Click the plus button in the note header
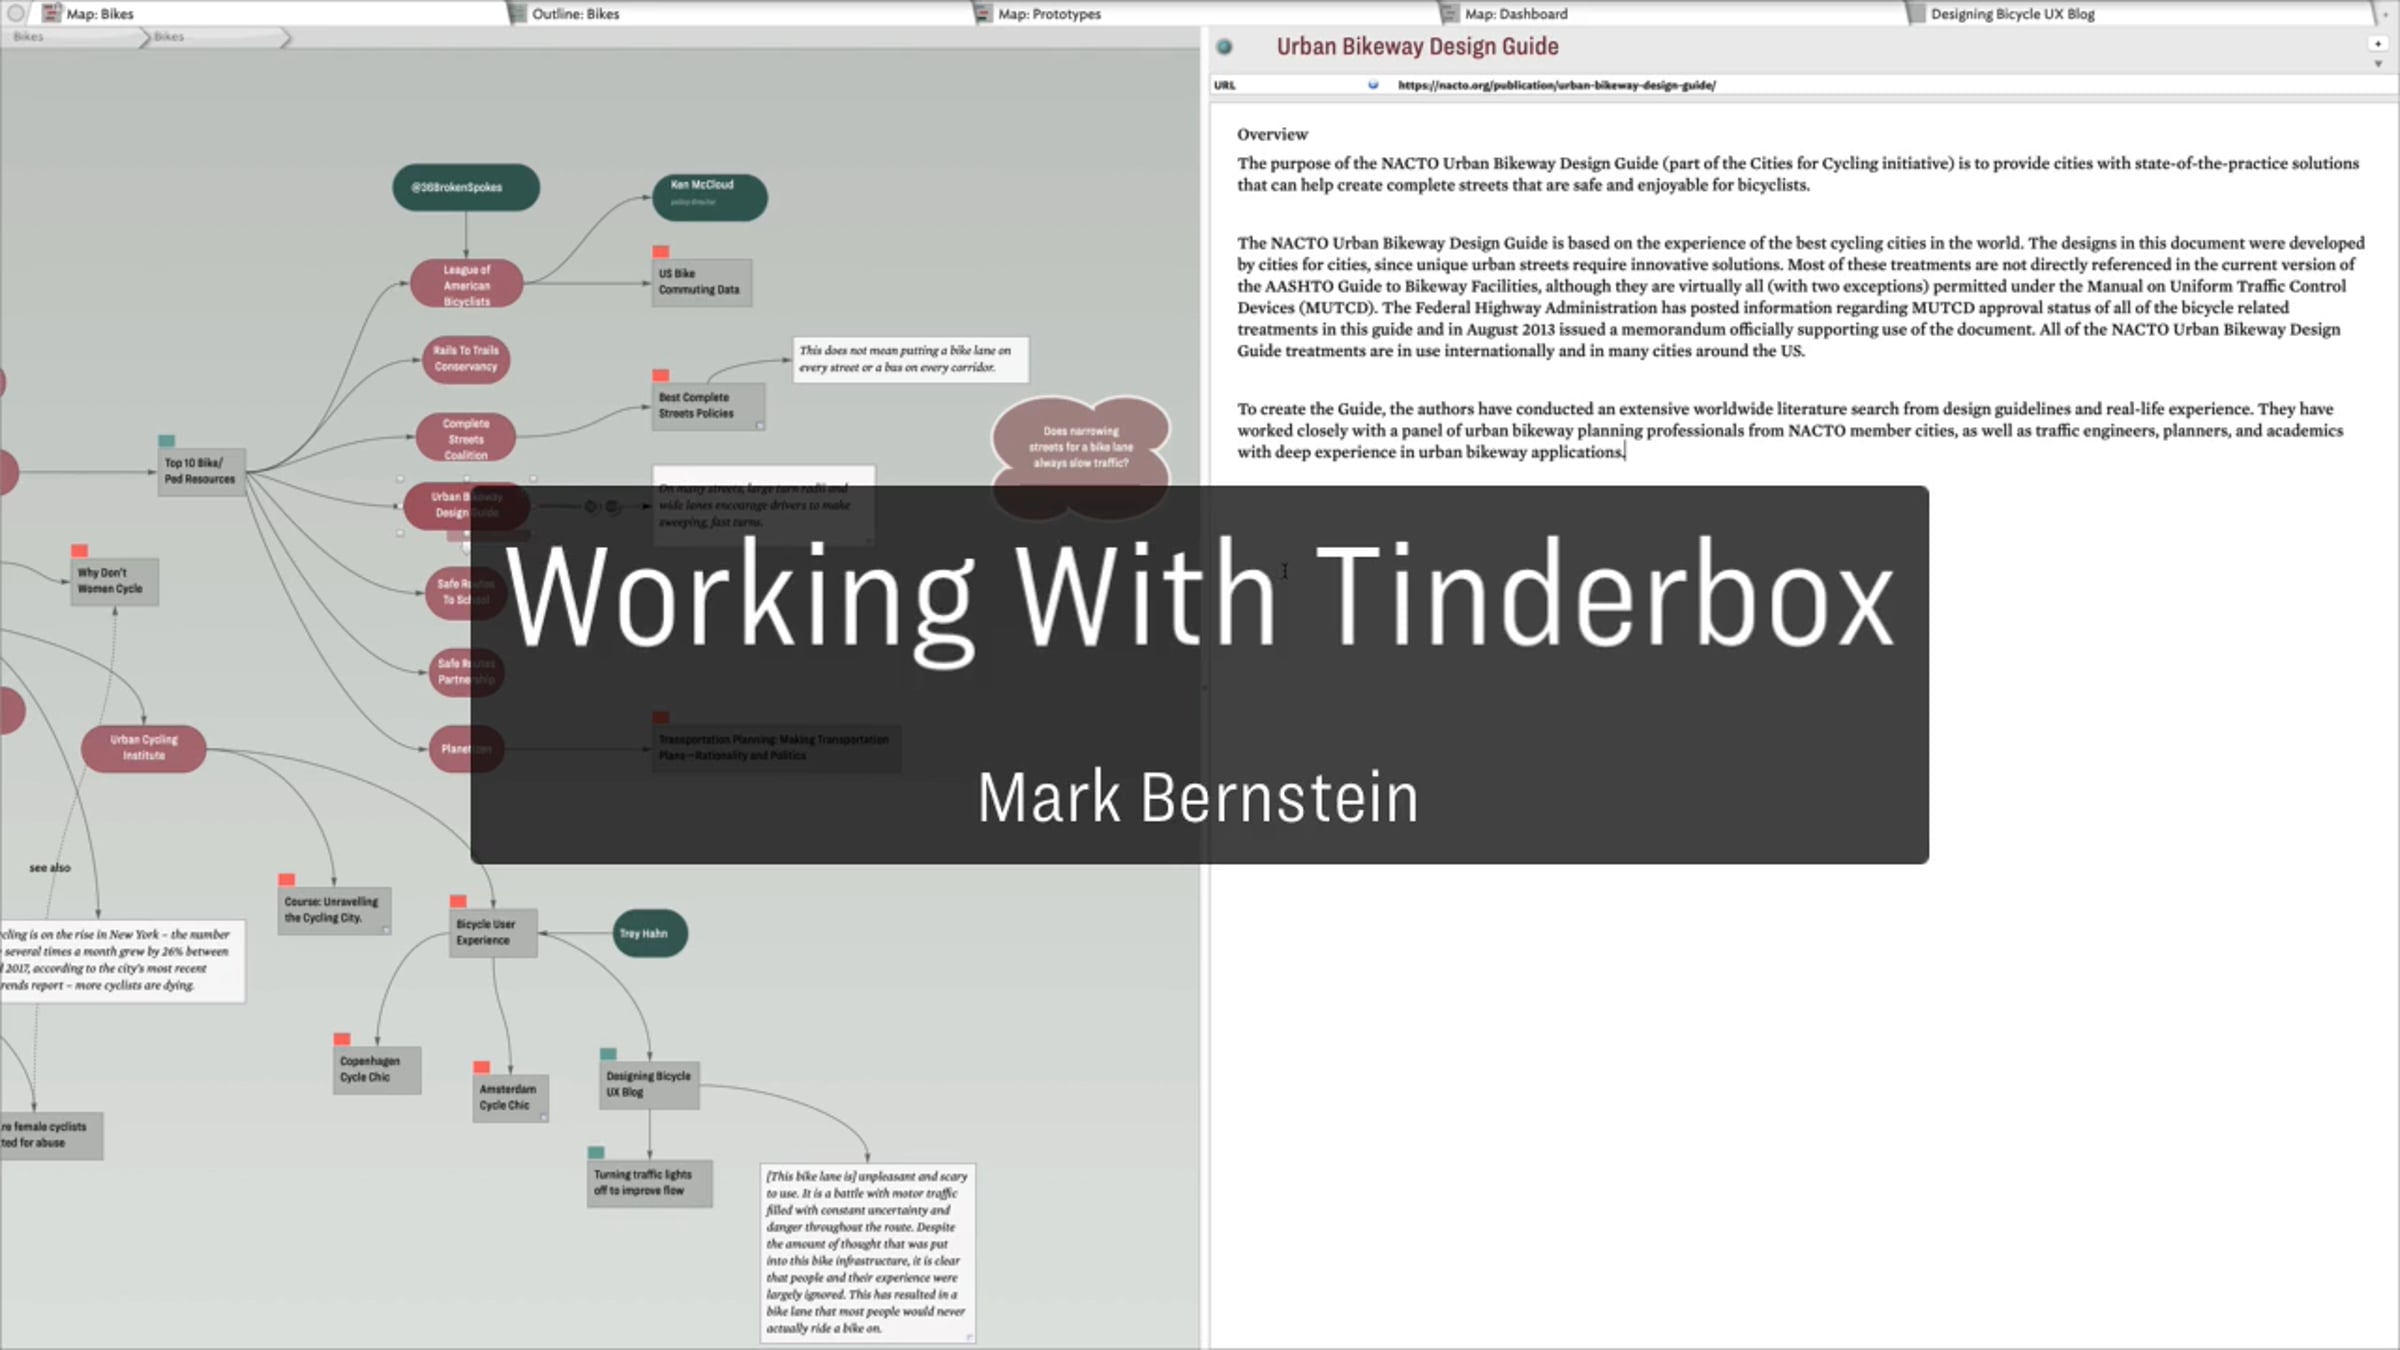Screen dimensions: 2400x1350 coord(2378,44)
